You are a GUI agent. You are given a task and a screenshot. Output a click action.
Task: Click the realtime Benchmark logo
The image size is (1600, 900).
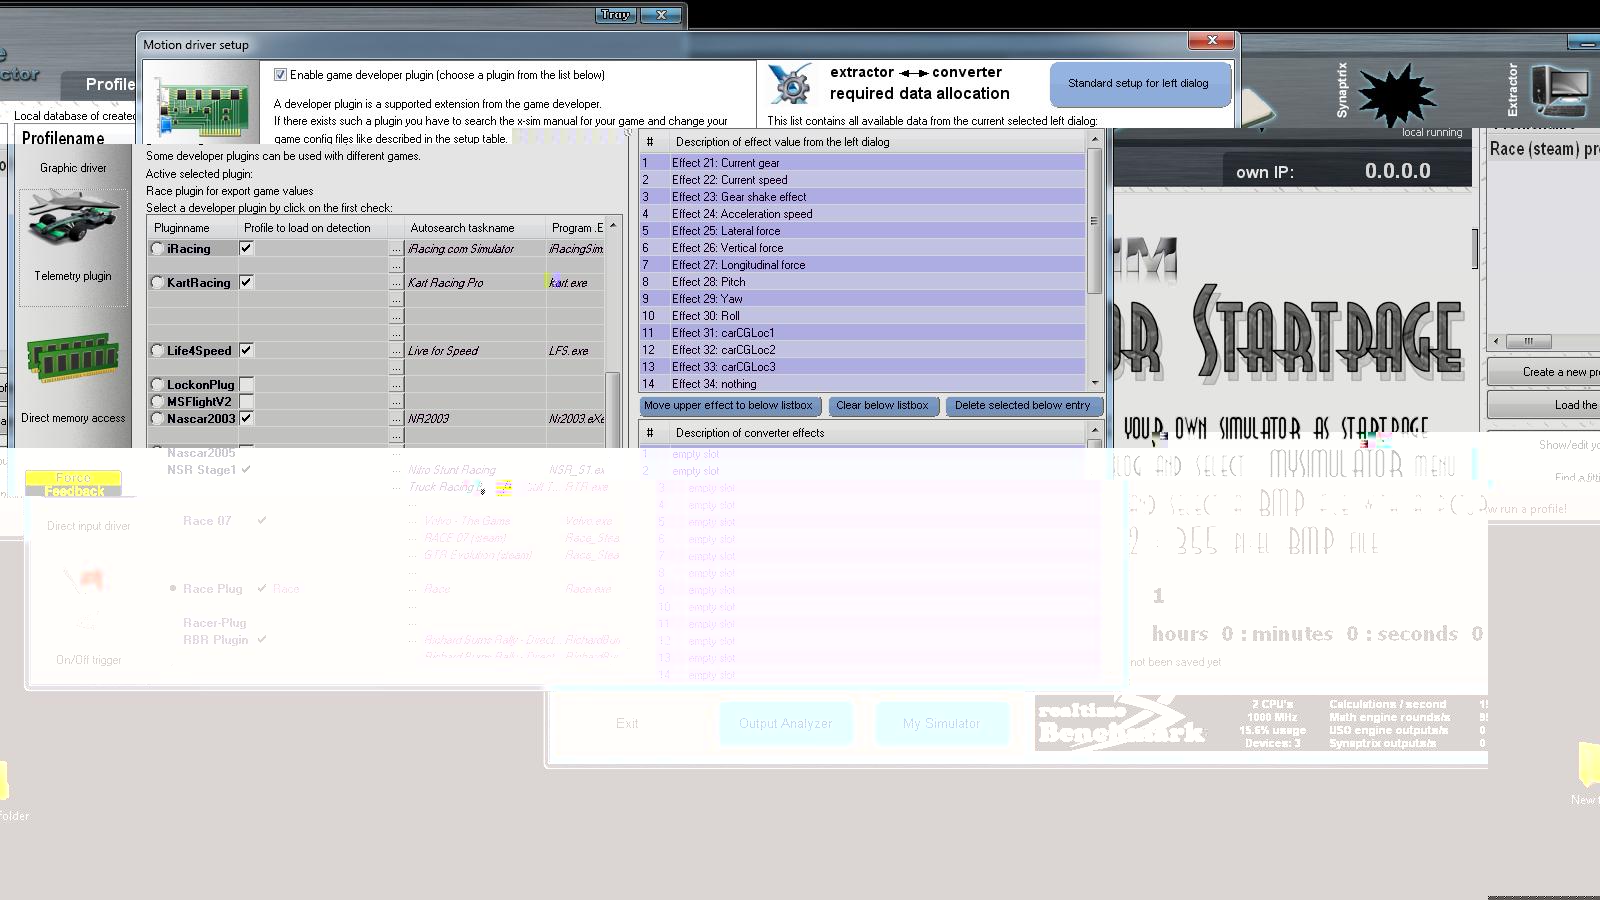coord(1120,723)
